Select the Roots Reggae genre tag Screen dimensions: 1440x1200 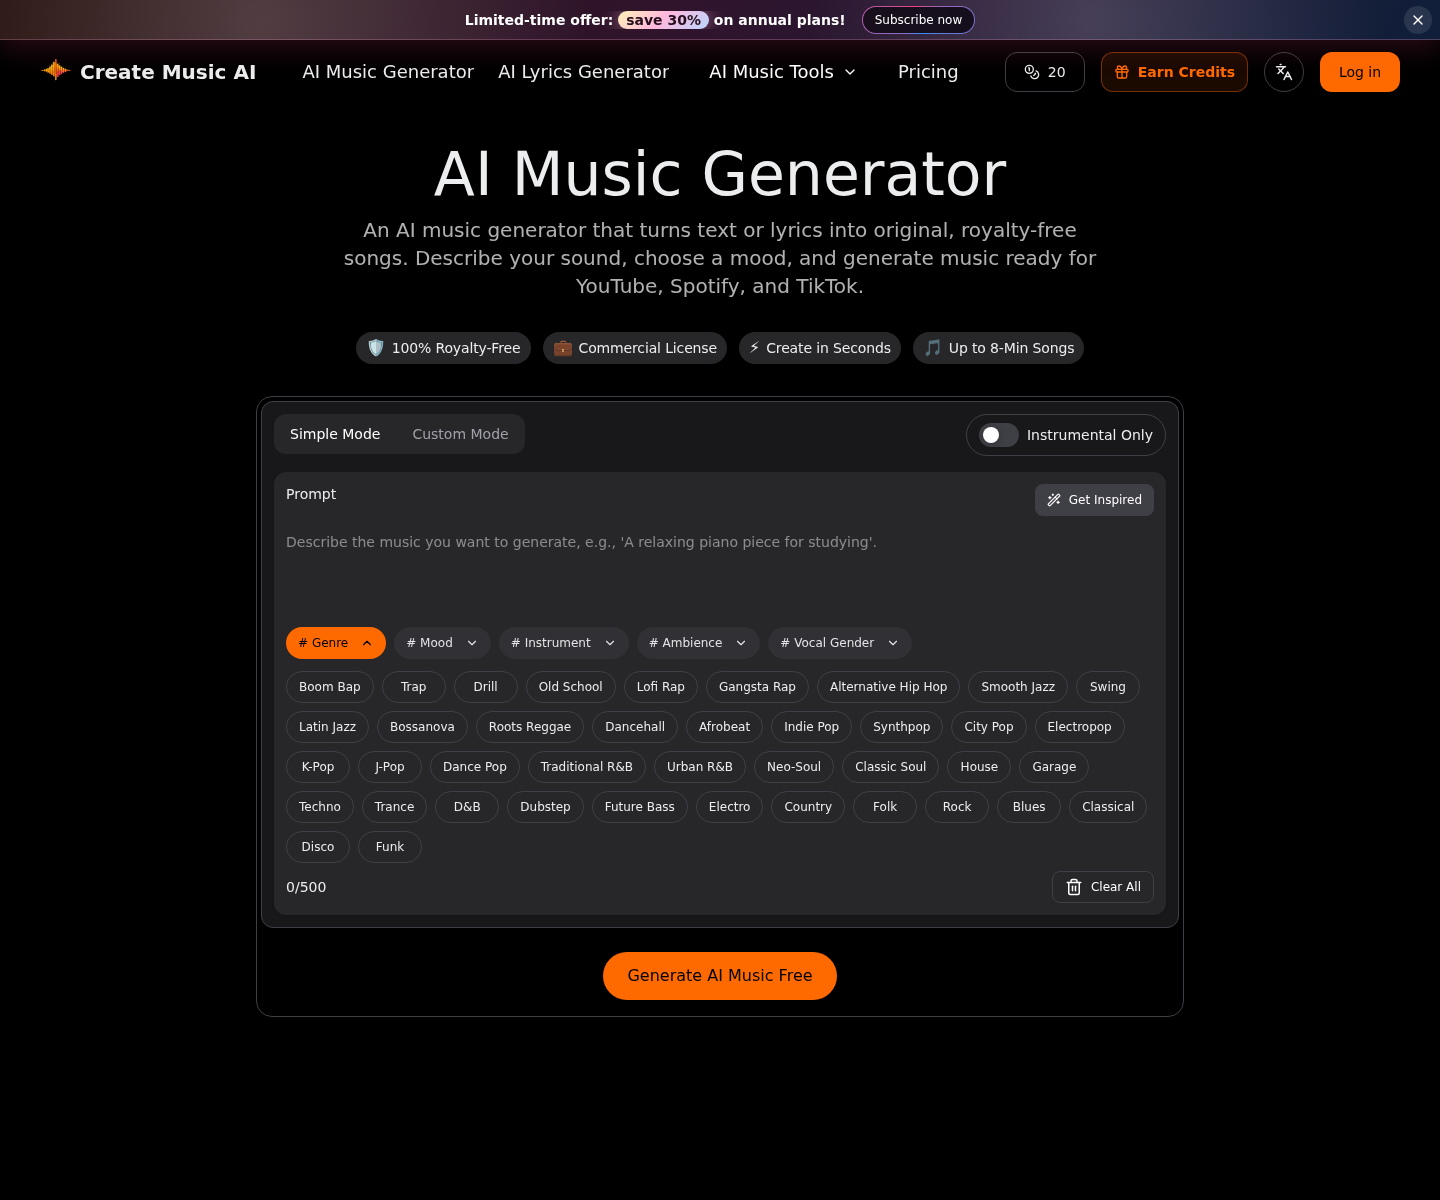click(x=530, y=727)
